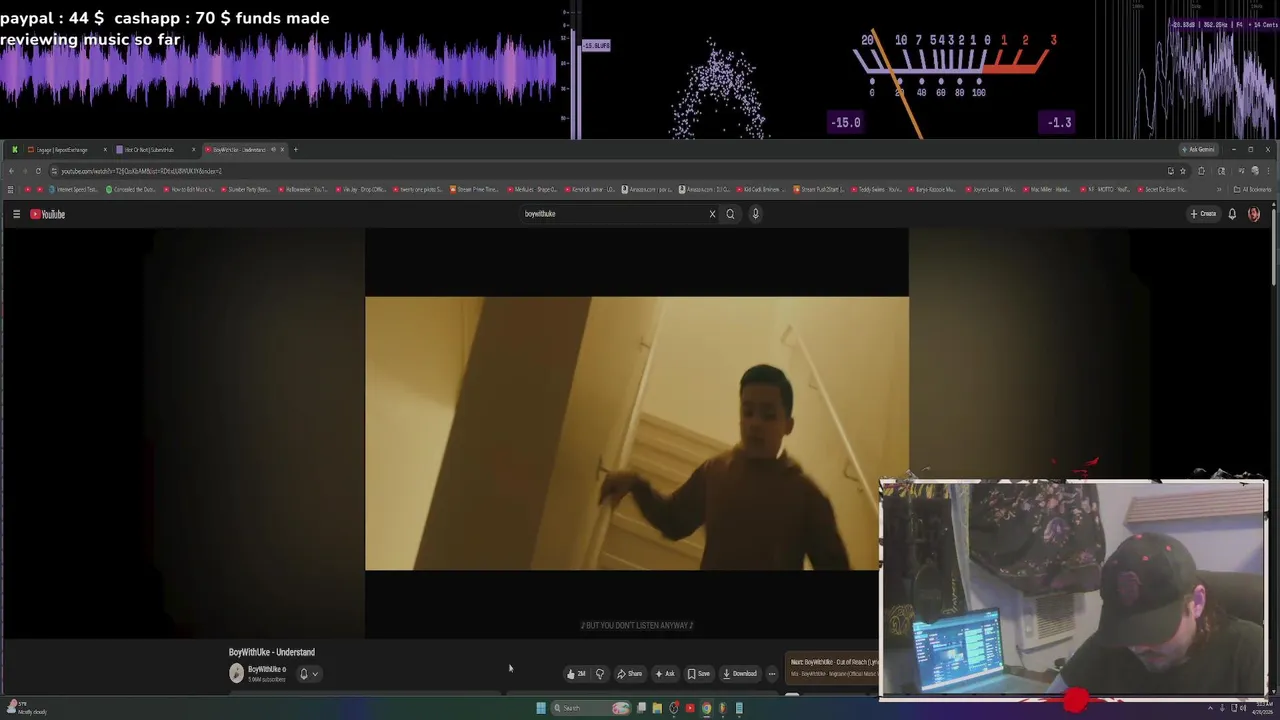1280x720 pixels.
Task: Open a new browser tab
Action: [x=295, y=150]
